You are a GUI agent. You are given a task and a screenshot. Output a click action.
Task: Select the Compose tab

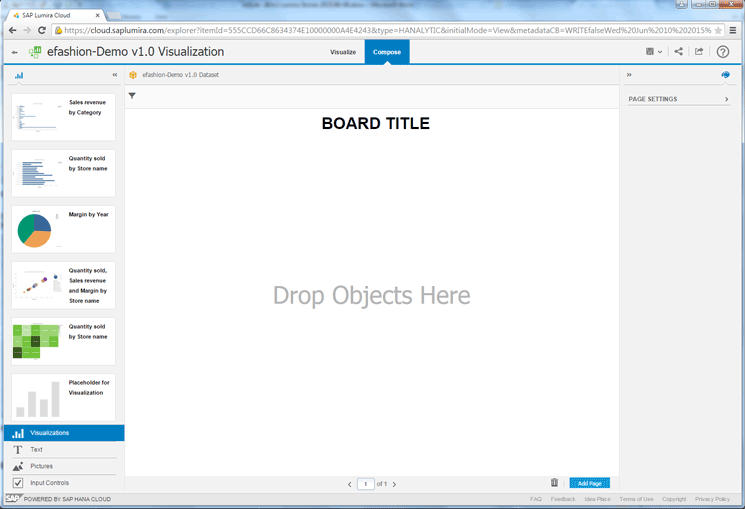click(387, 52)
